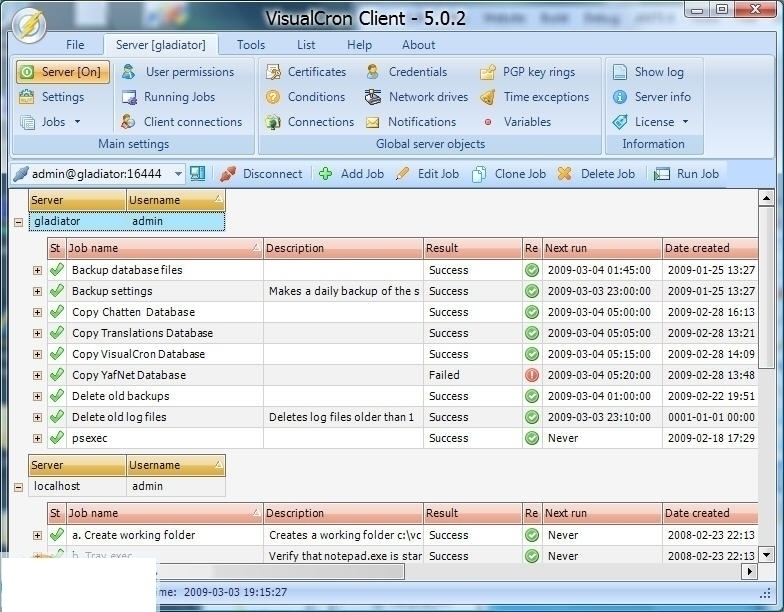Click the horizontal scrollbar thumb
Image resolution: width=784 pixels, height=612 pixels.
coord(280,571)
